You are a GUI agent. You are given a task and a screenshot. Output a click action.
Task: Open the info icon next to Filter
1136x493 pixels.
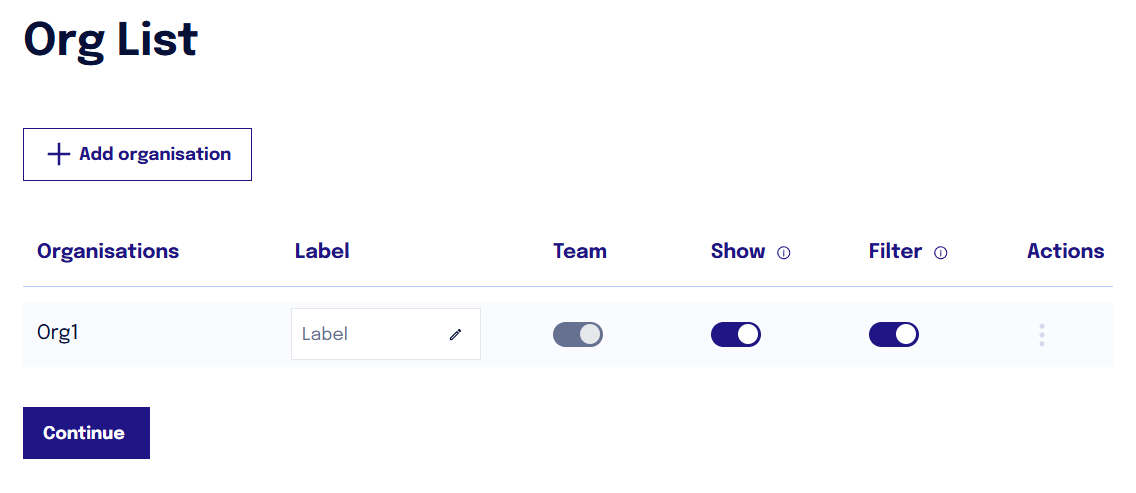click(940, 253)
